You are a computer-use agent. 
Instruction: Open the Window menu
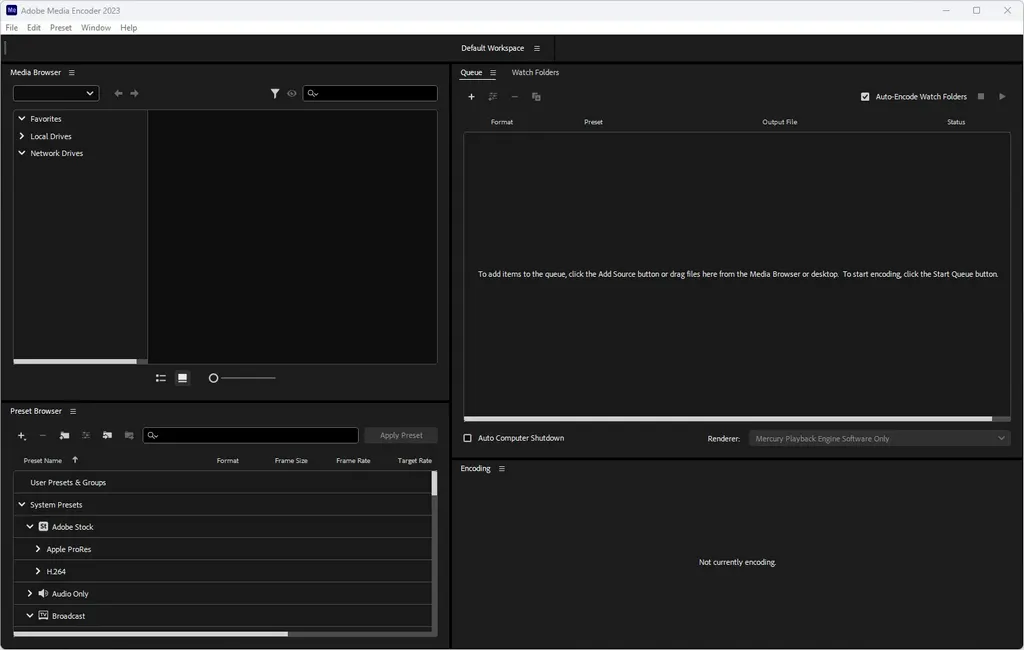tap(96, 27)
